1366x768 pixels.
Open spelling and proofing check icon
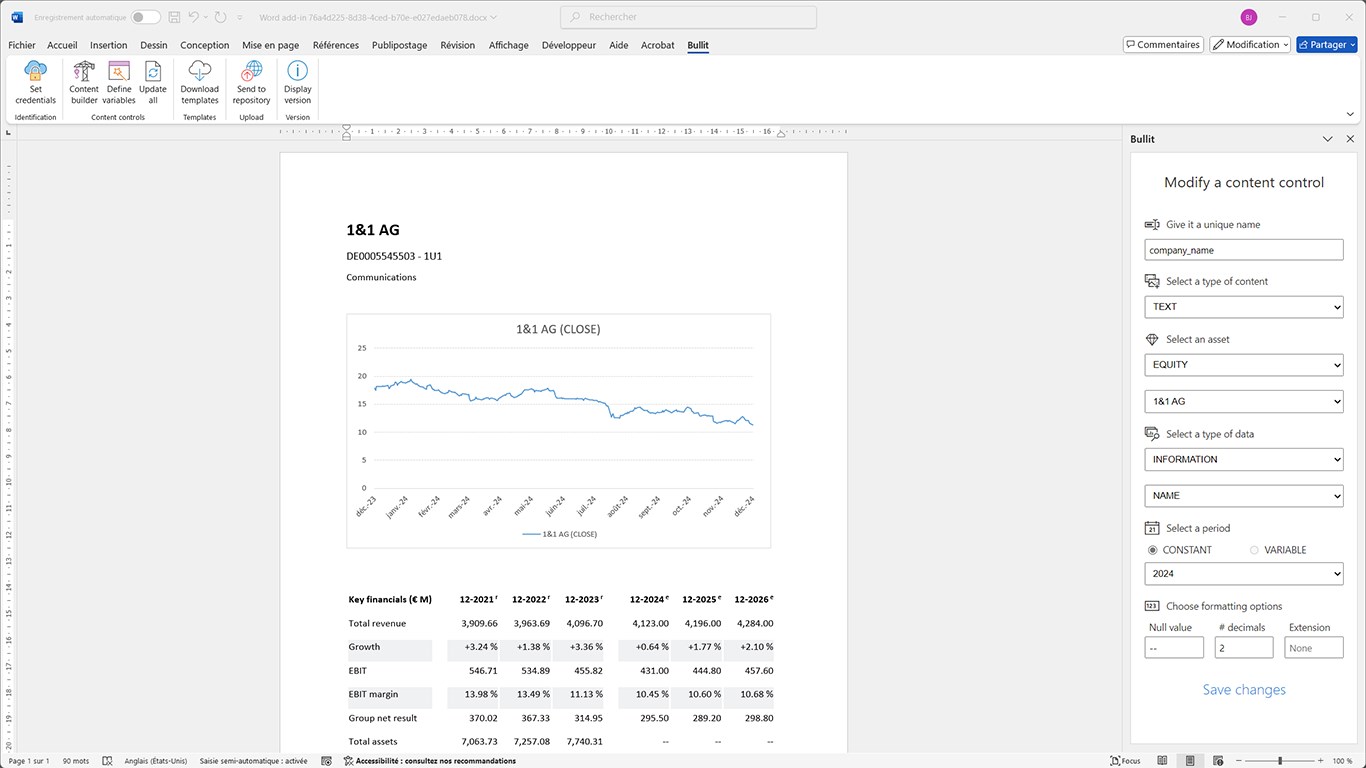108,761
